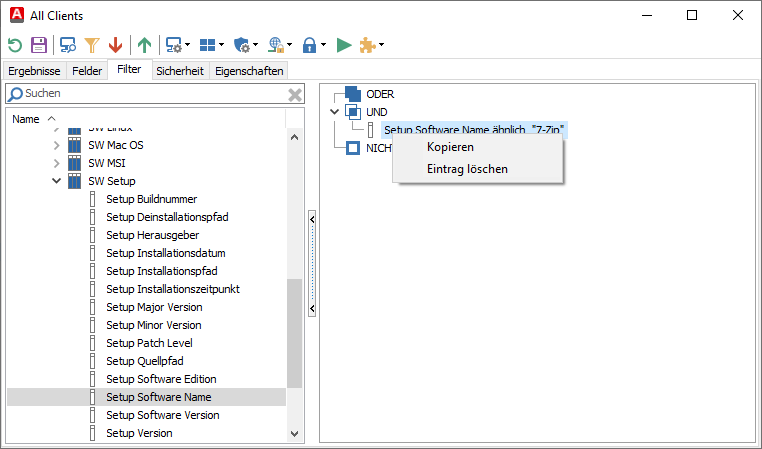Click the green play arrow icon

[343, 45]
